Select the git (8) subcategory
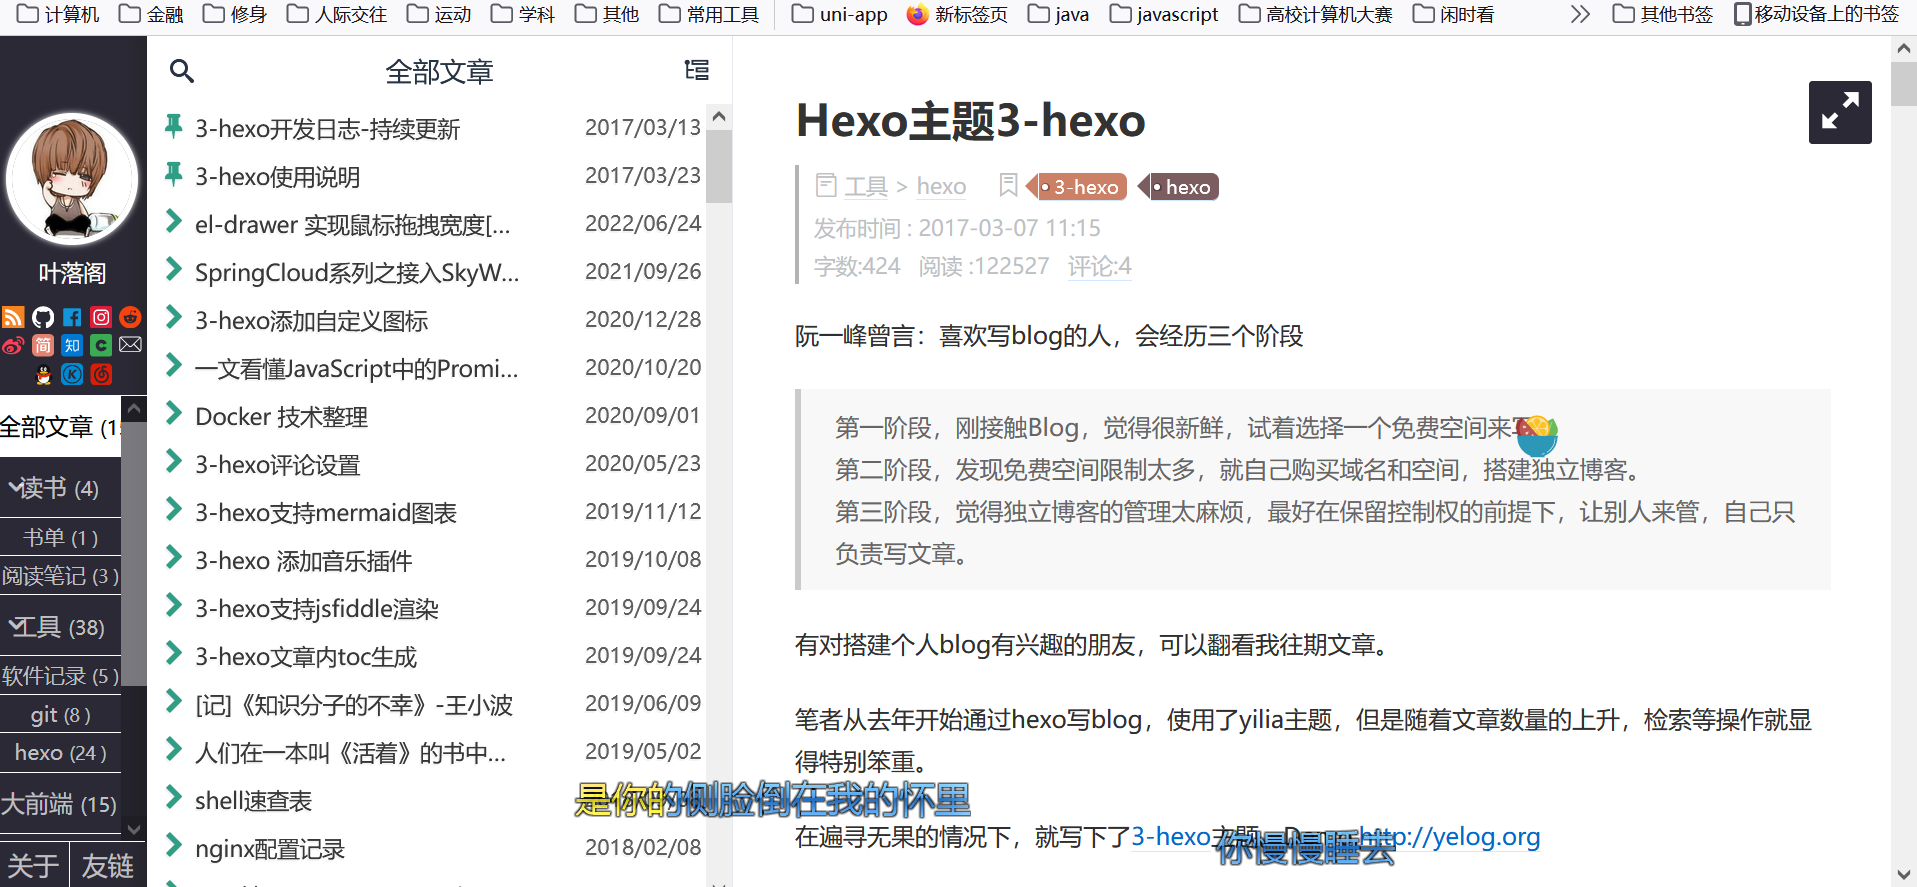1917x887 pixels. (60, 715)
